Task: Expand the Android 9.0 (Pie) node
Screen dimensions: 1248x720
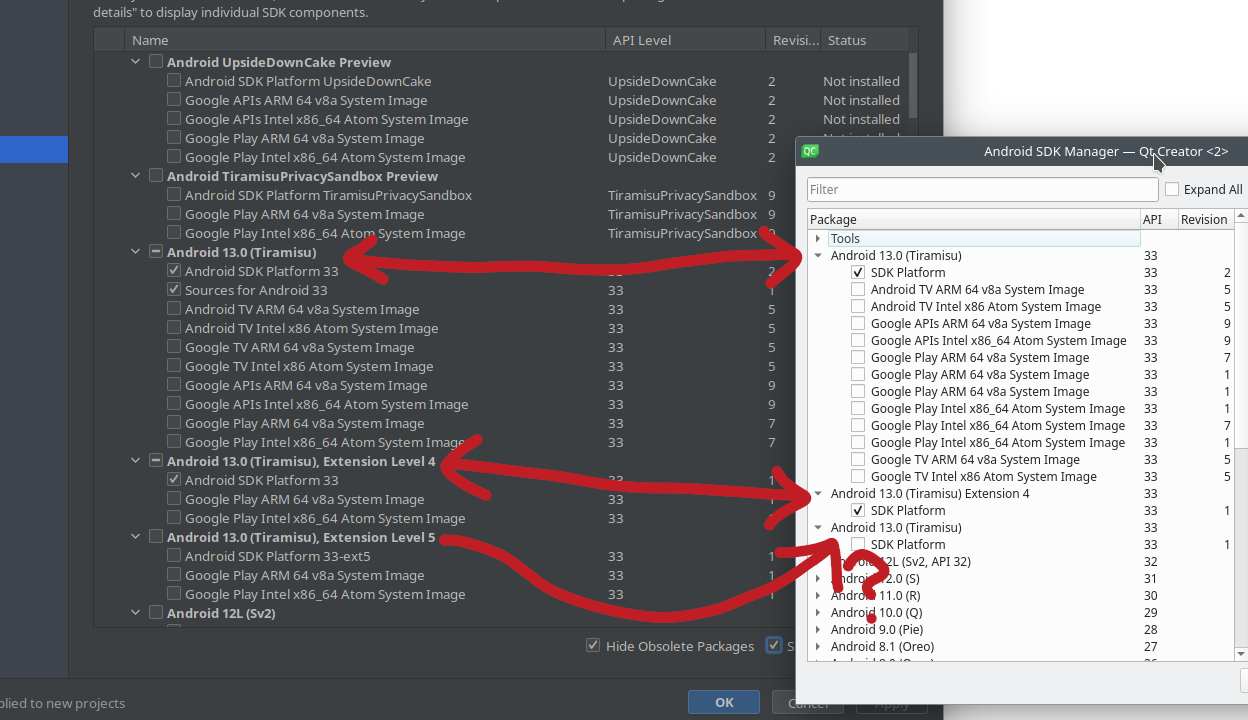Action: [x=818, y=630]
